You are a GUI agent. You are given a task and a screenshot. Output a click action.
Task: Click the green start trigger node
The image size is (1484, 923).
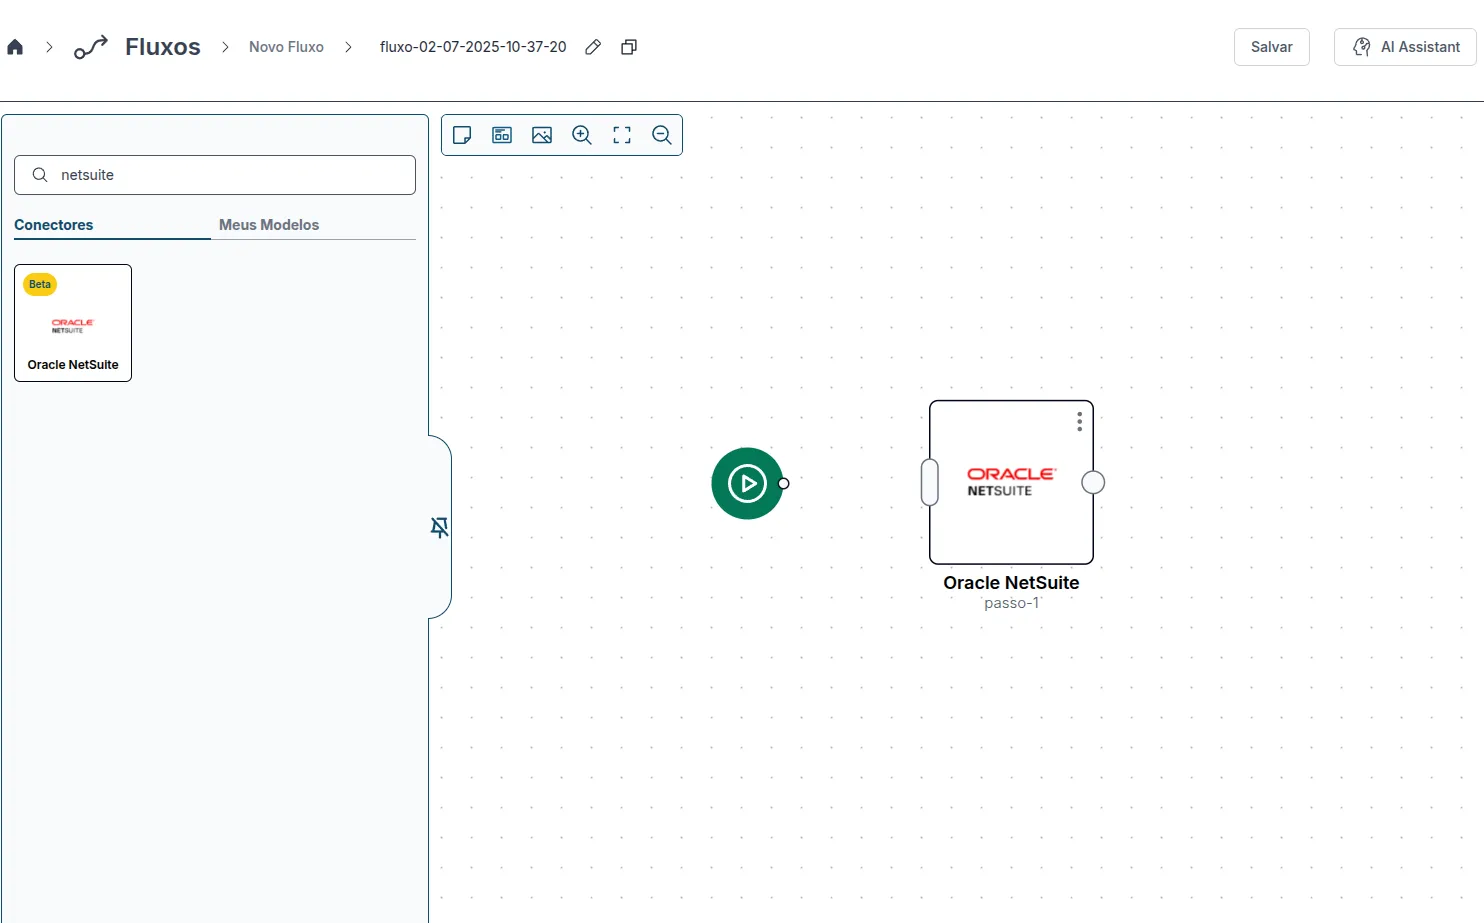[x=747, y=483]
